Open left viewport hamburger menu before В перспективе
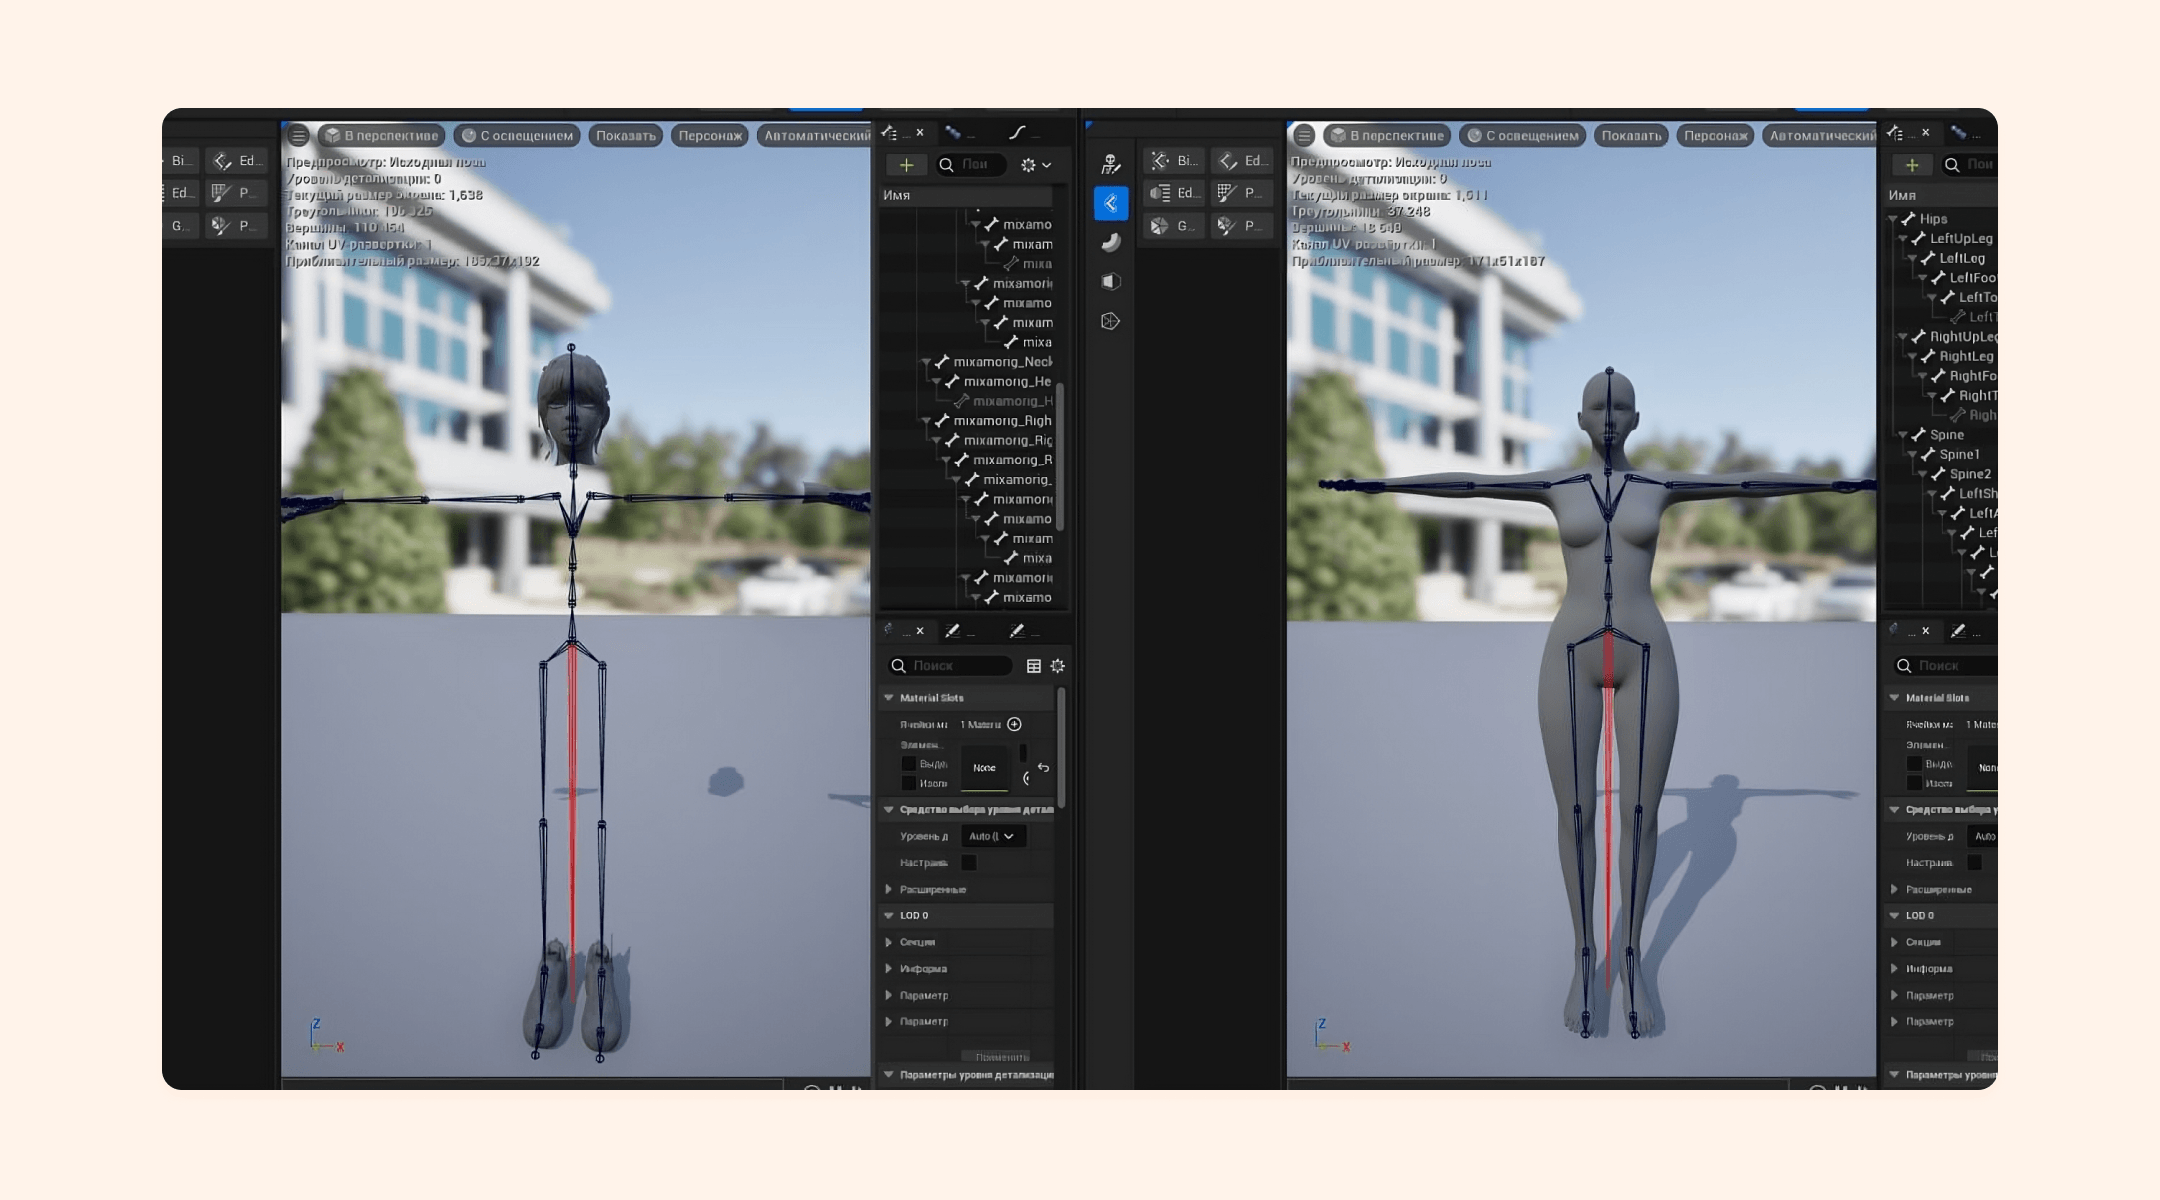 pyautogui.click(x=298, y=136)
